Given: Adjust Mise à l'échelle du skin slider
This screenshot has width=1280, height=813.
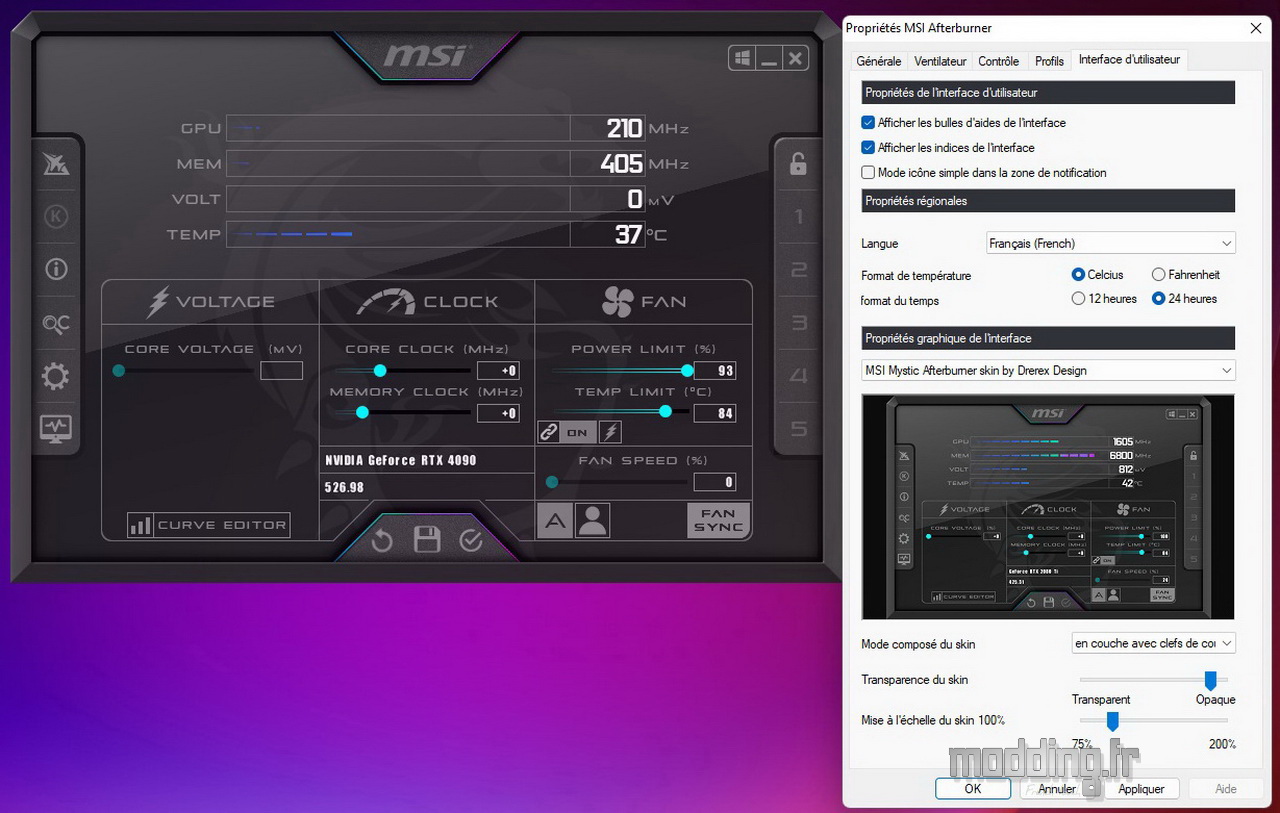Looking at the screenshot, I should 1112,721.
